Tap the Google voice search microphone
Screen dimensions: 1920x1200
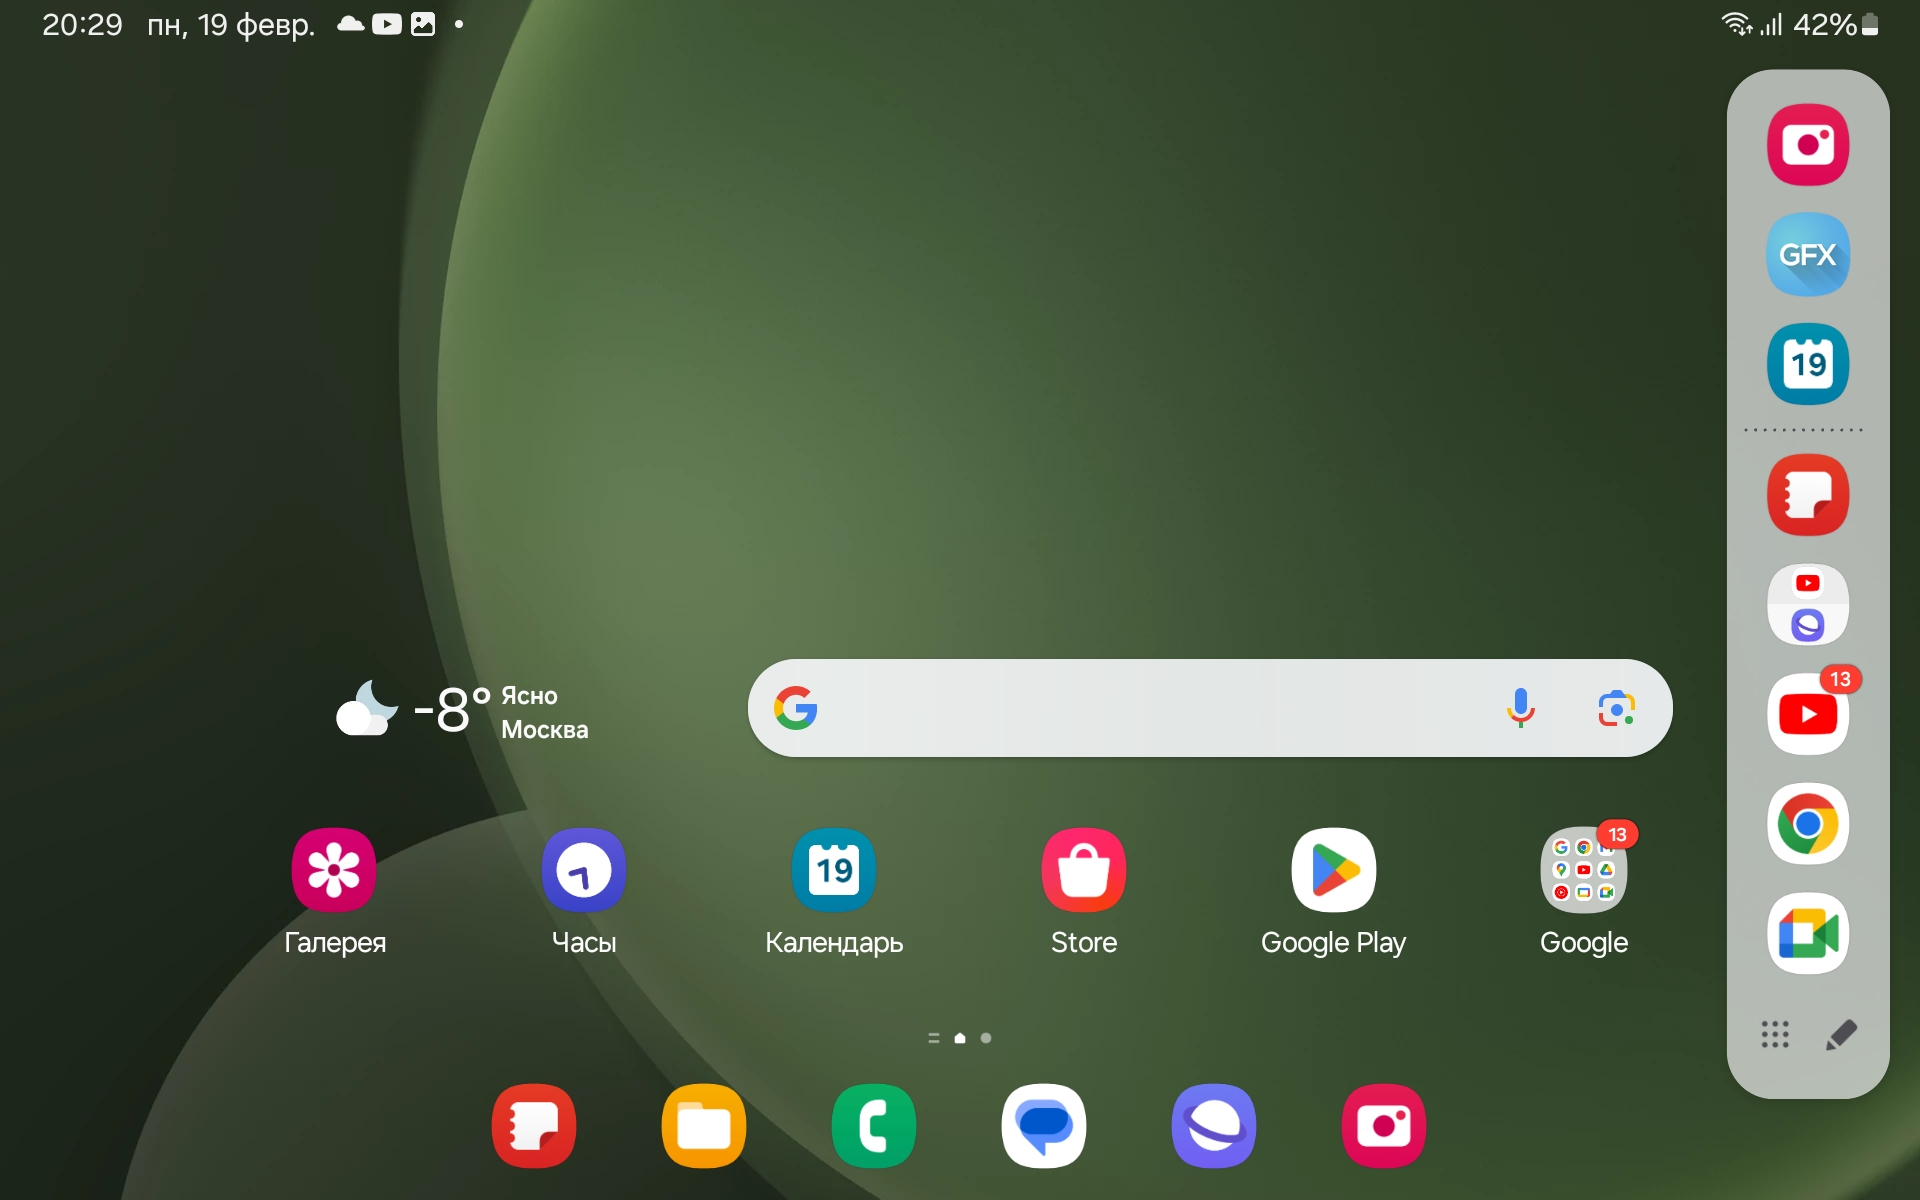tap(1520, 708)
